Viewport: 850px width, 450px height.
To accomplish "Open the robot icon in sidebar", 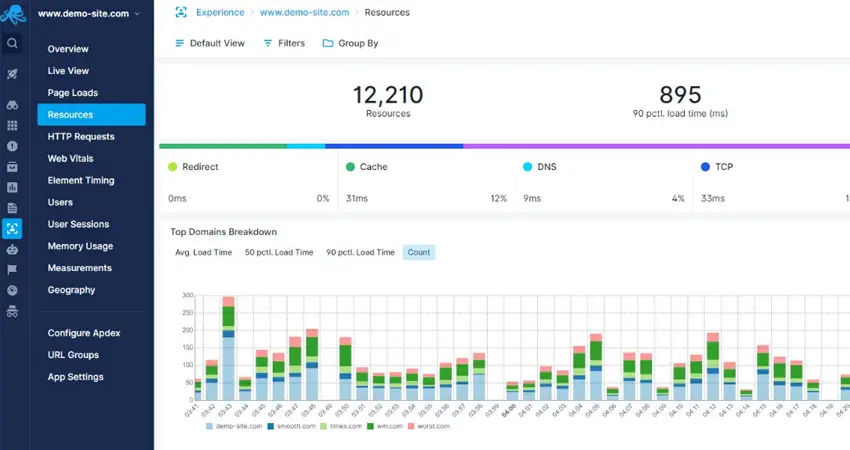I will coord(12,249).
